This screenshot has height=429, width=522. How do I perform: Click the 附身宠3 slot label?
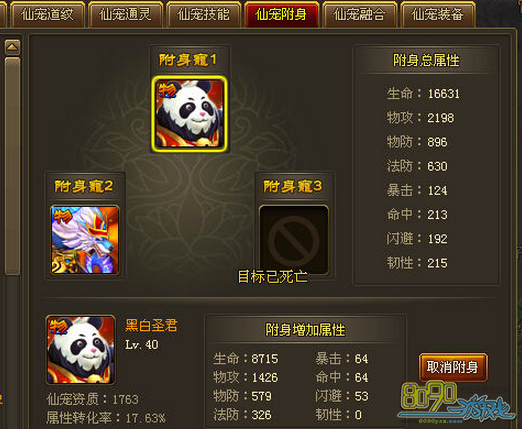[293, 186]
